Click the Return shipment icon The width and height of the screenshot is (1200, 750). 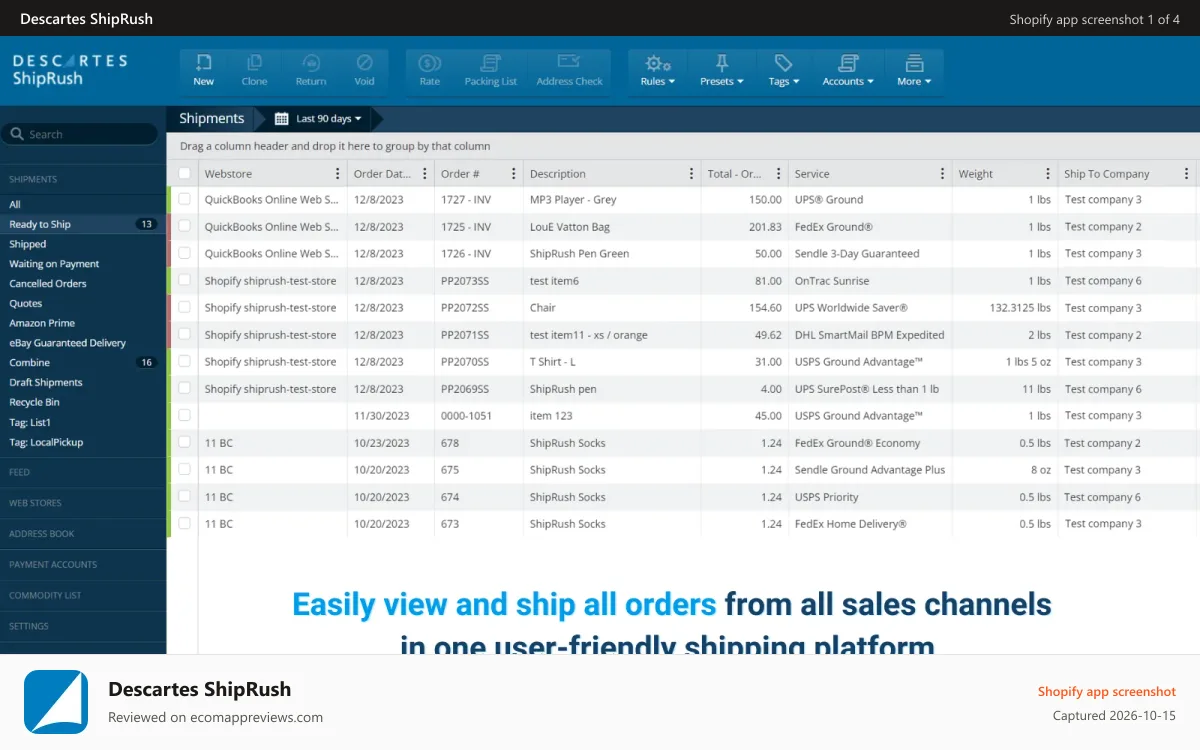[311, 71]
